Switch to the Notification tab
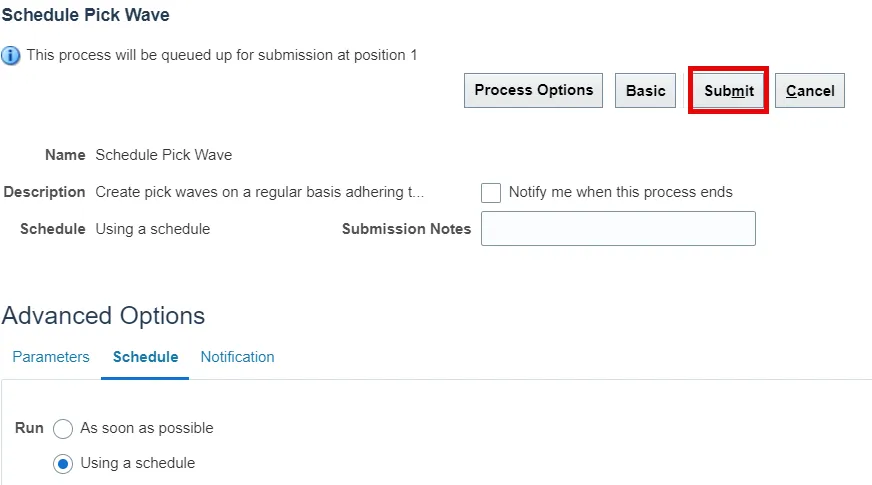This screenshot has width=872, height=485. [237, 357]
